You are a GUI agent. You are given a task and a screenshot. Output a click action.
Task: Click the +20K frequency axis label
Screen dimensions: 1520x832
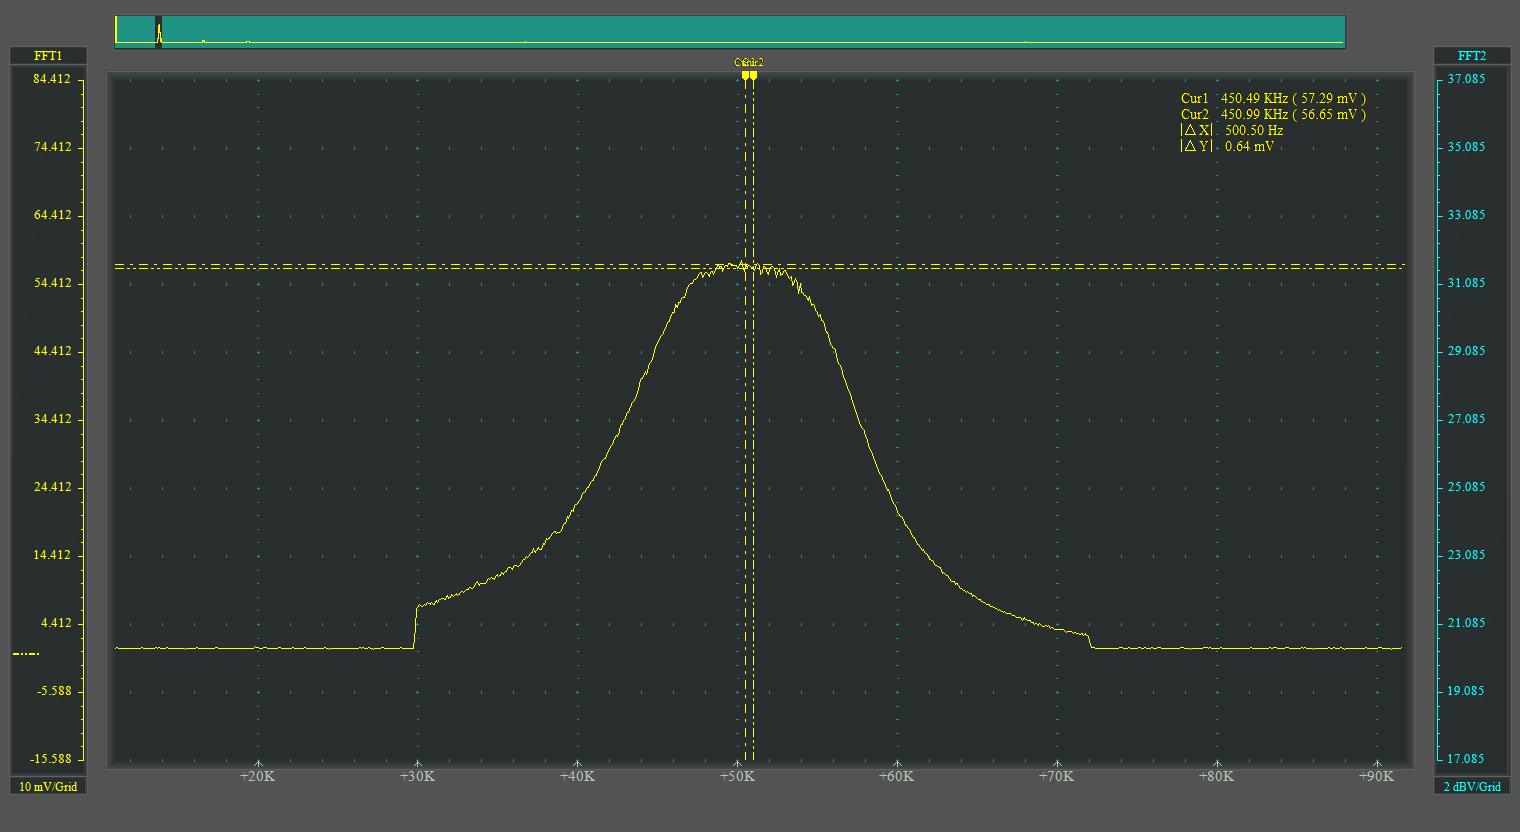coord(257,776)
